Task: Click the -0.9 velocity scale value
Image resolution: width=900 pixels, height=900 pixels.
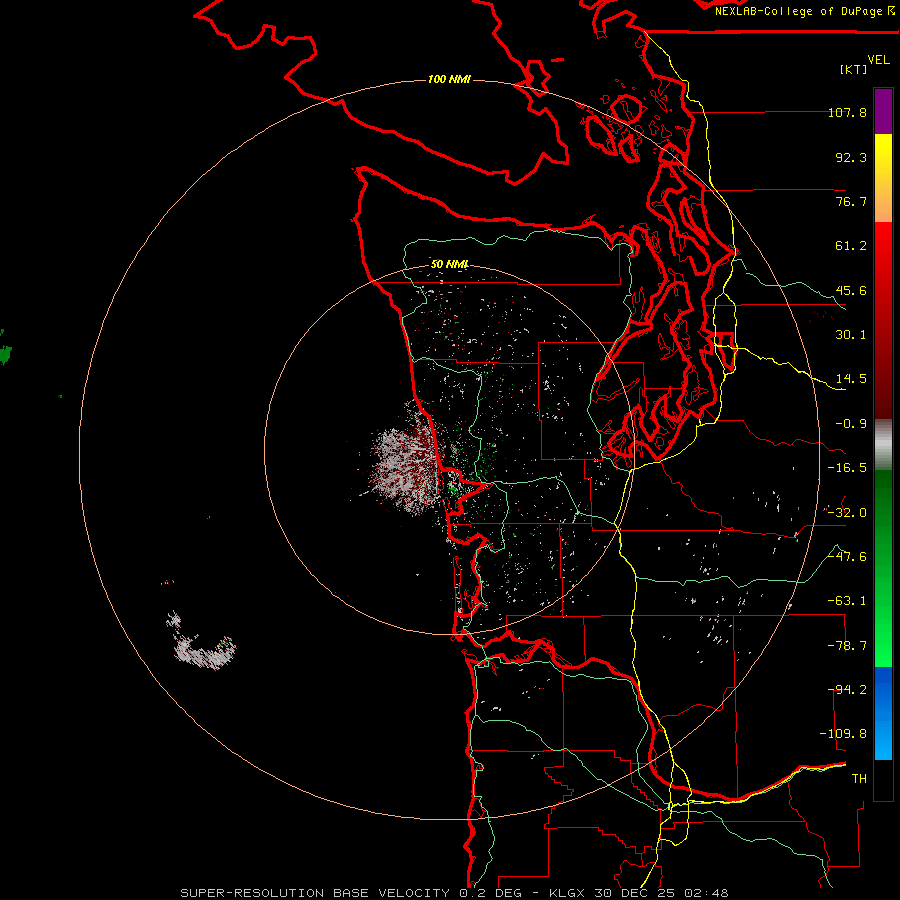Action: [x=851, y=424]
